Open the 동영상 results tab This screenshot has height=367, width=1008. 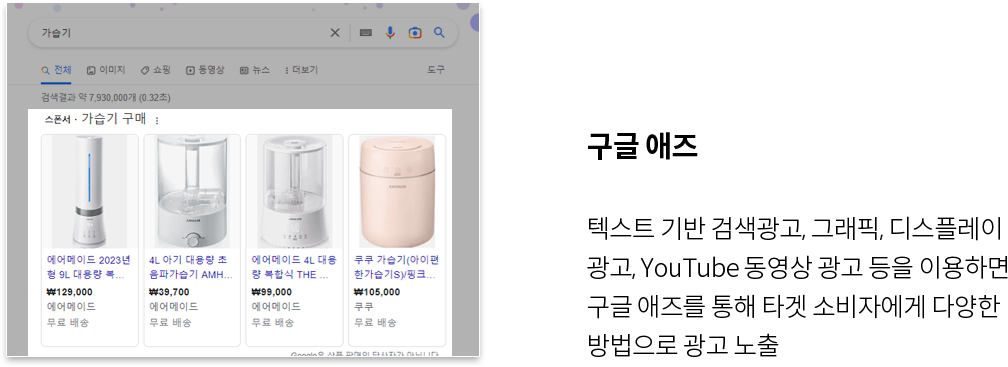(205, 70)
